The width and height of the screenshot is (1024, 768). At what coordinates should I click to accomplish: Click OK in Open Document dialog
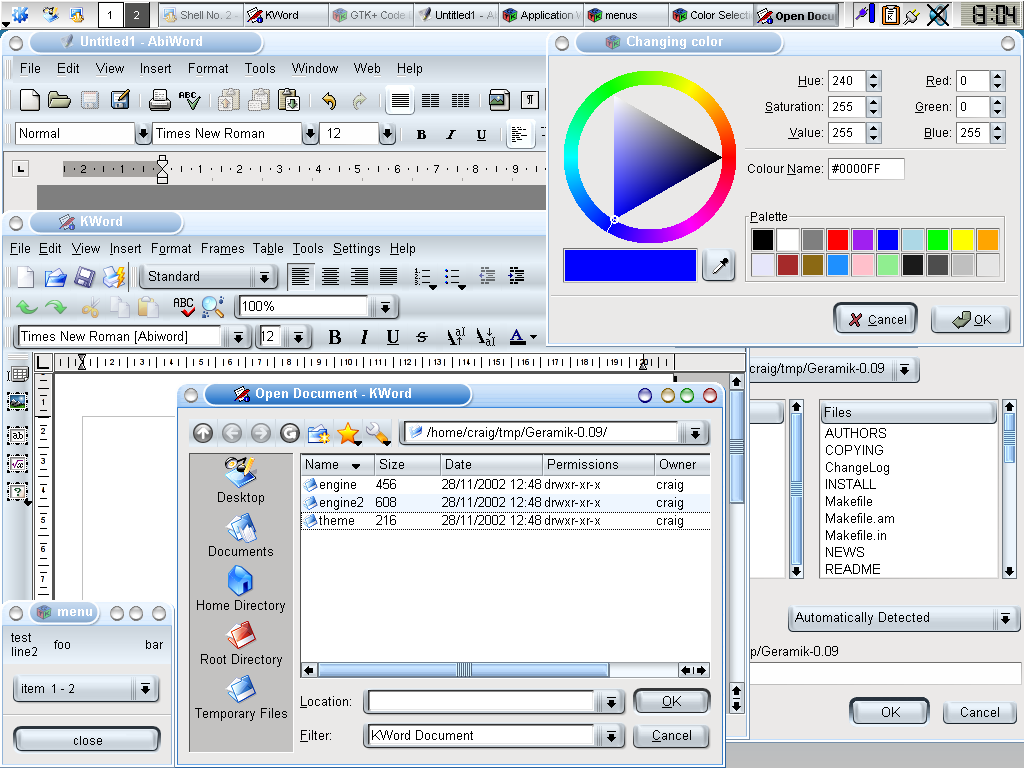pyautogui.click(x=671, y=701)
